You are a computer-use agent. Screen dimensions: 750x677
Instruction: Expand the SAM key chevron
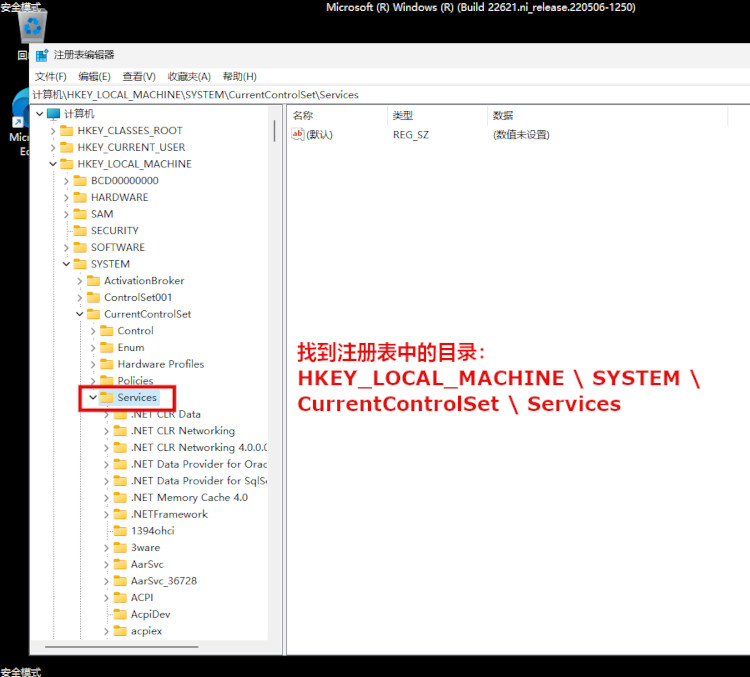click(66, 214)
